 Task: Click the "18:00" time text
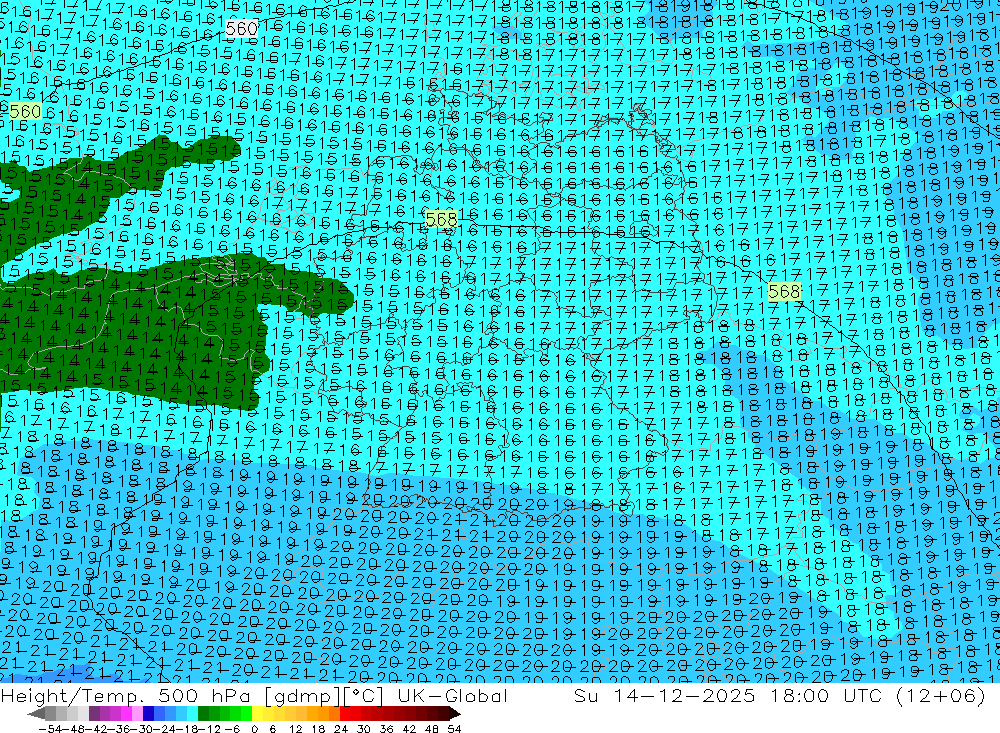coord(799,696)
